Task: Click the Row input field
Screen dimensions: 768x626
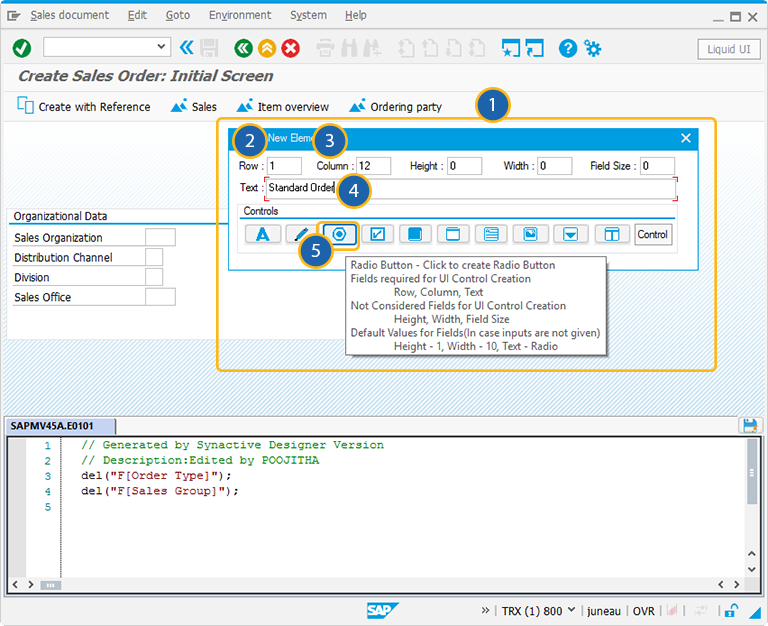Action: tap(284, 166)
